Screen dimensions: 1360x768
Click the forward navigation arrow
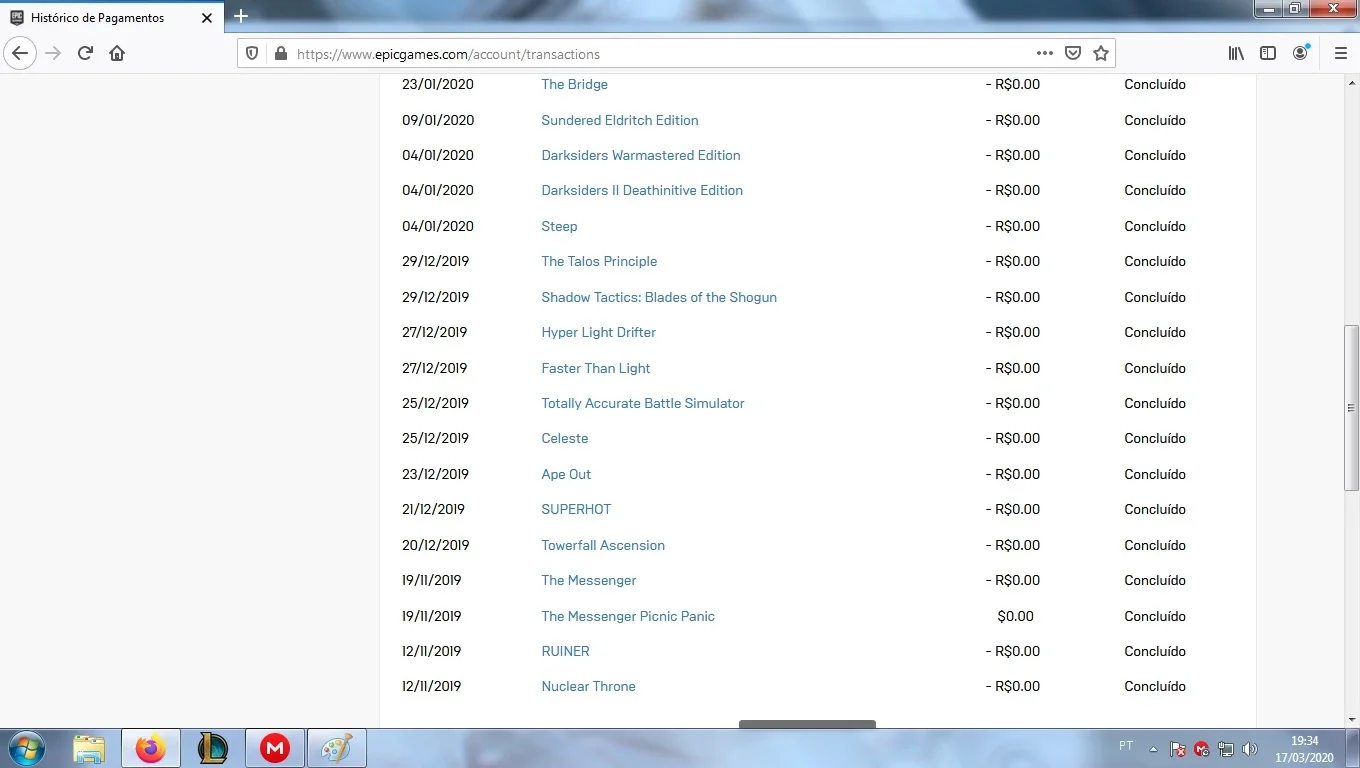tap(53, 53)
